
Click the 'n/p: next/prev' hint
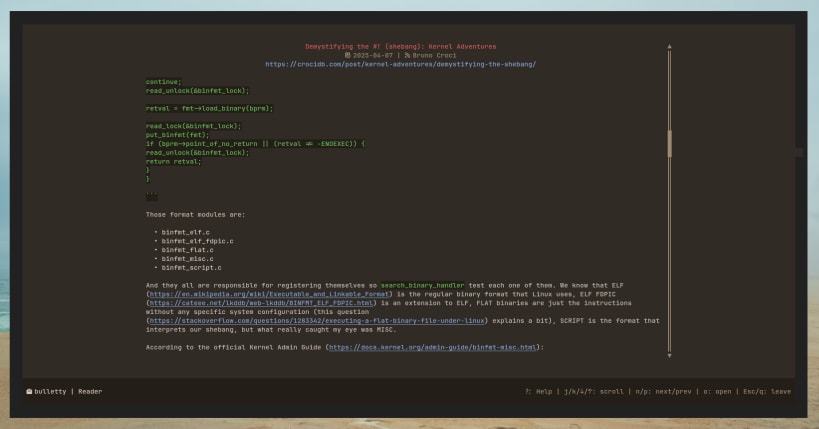point(663,391)
